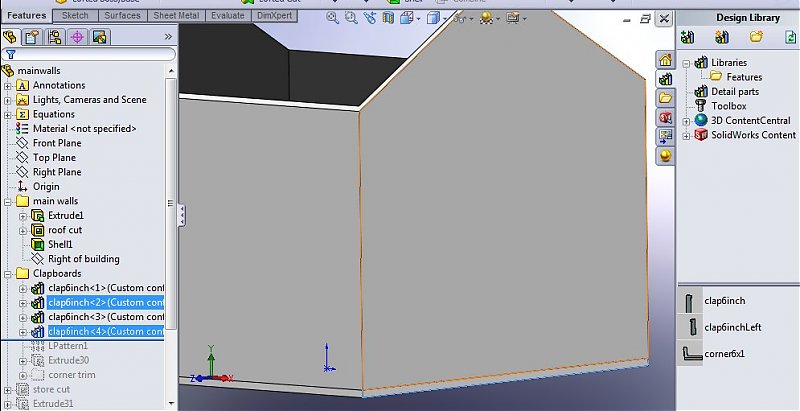Expand the 3D ContentCentral node

tap(686, 121)
